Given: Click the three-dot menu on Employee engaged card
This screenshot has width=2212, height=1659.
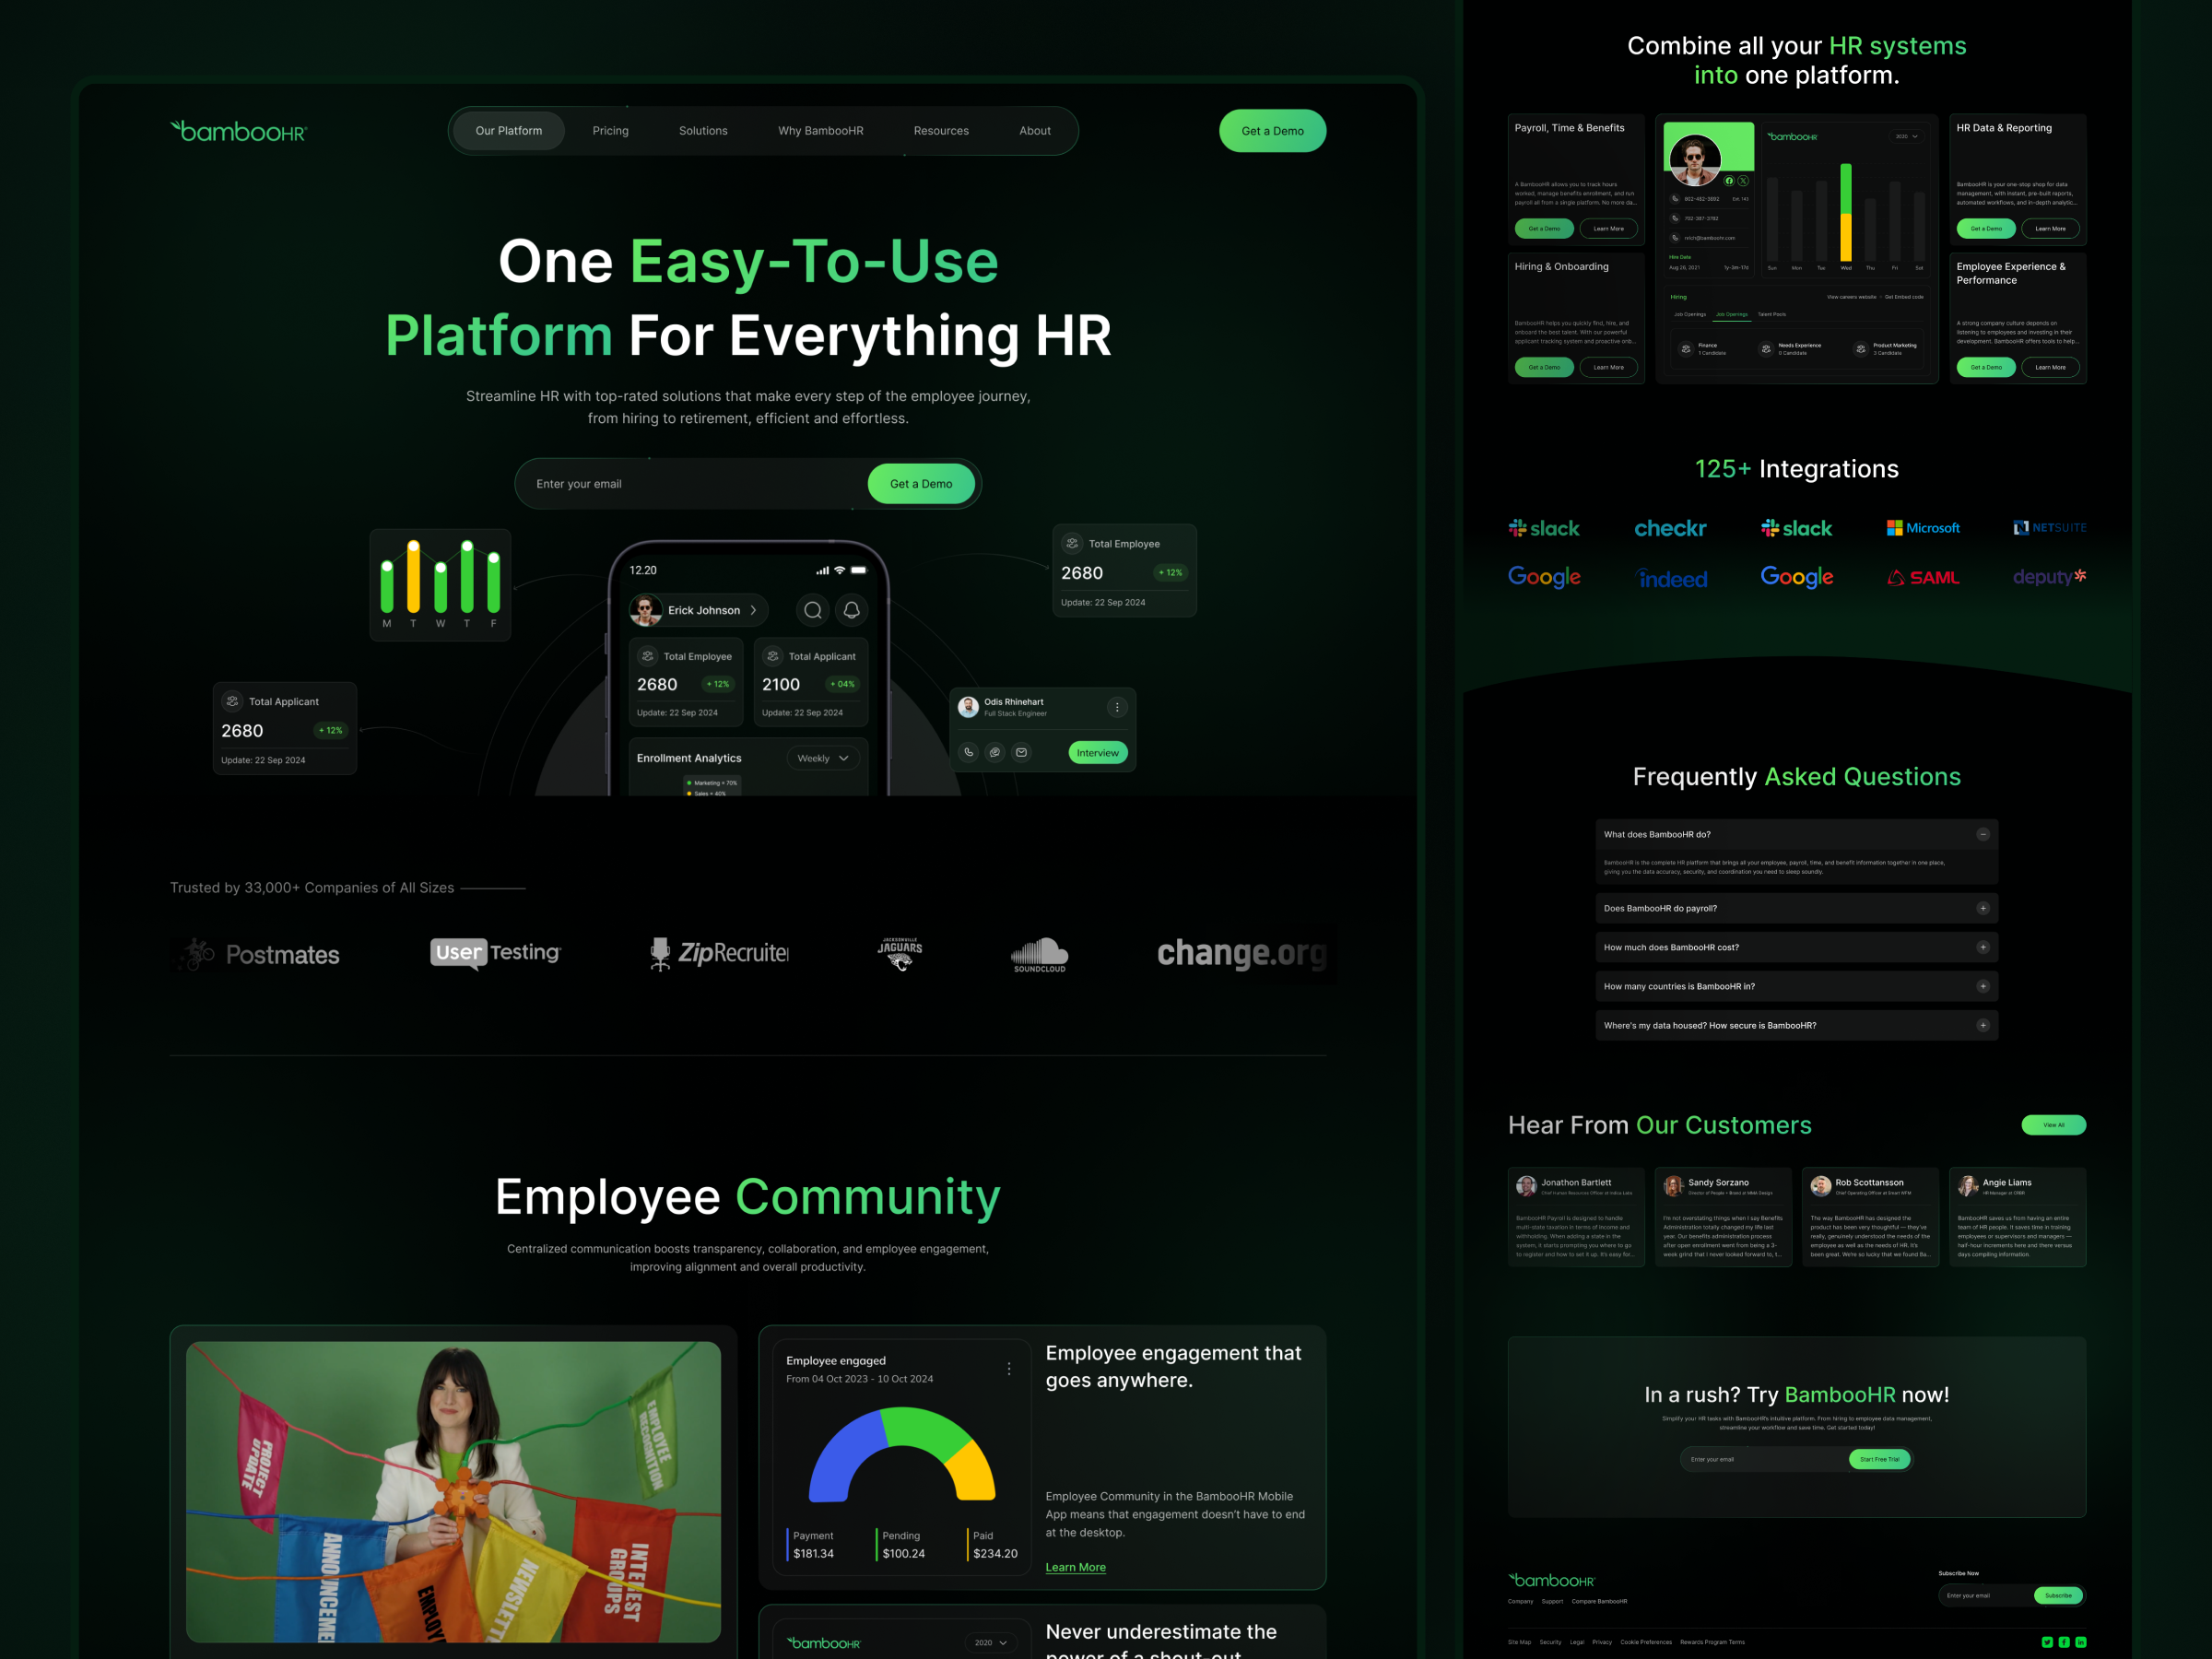Looking at the screenshot, I should (x=1009, y=1369).
